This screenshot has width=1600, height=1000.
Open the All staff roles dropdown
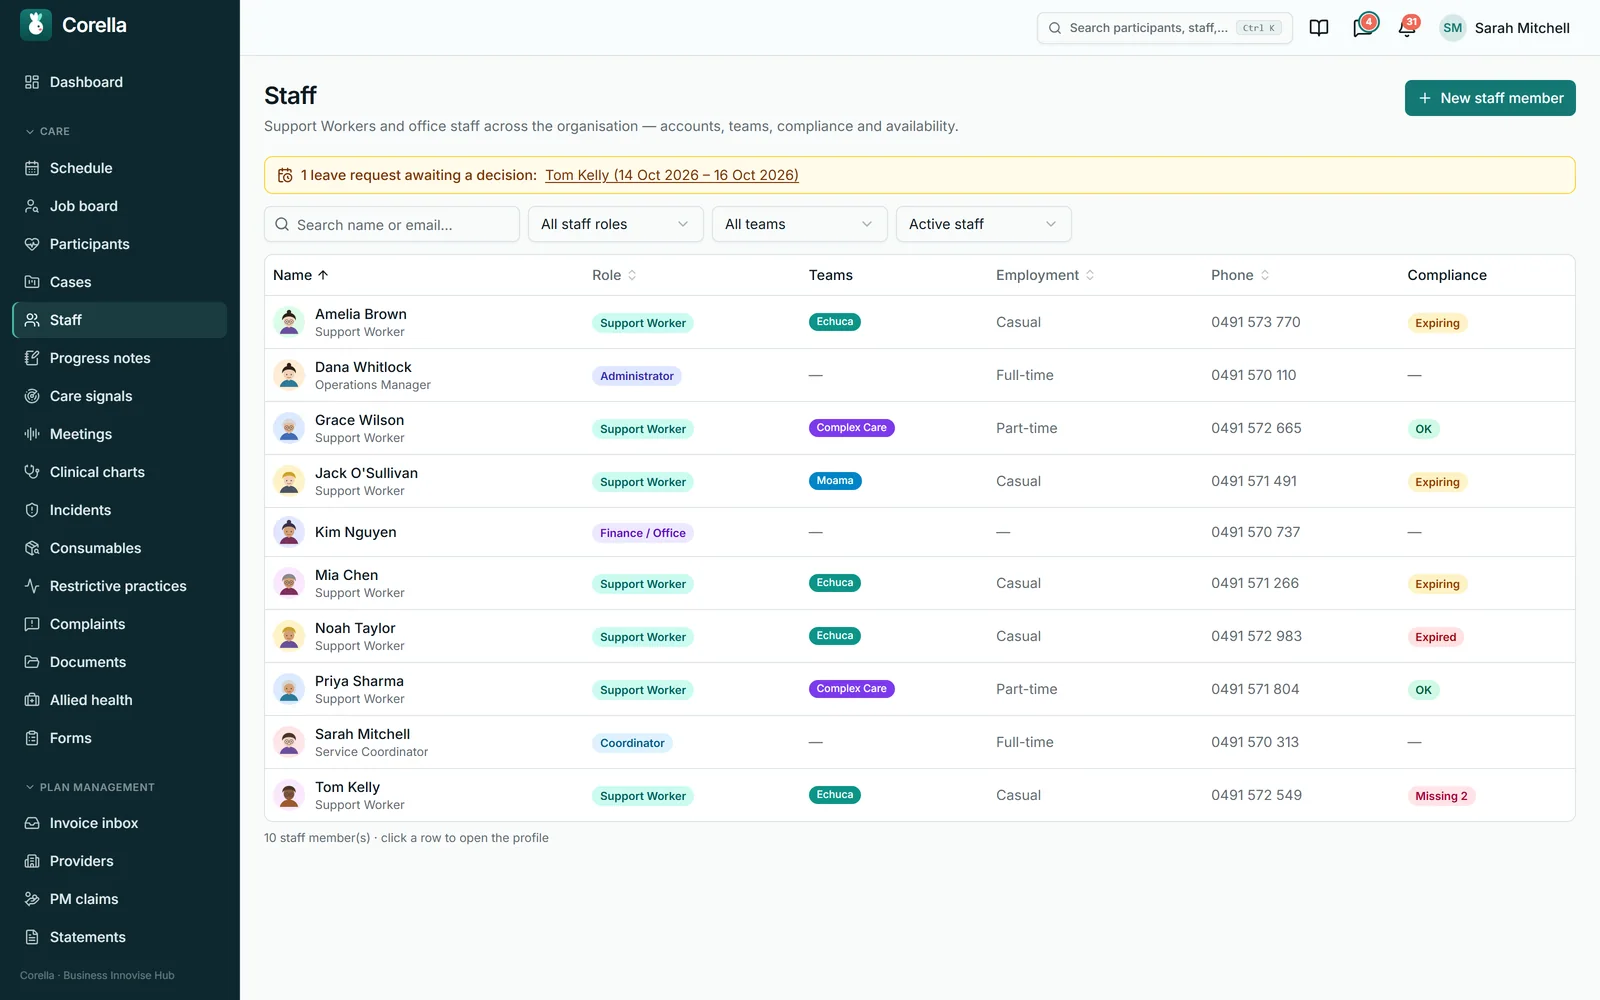click(616, 224)
